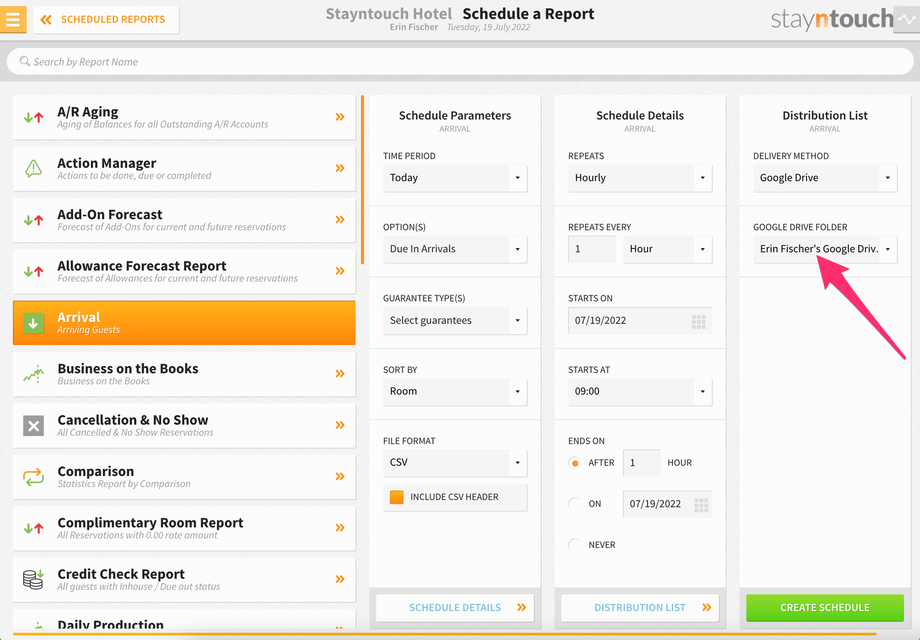Open the Google Drive Folder dropdown
Image resolution: width=920 pixels, height=640 pixels.
[x=825, y=249]
